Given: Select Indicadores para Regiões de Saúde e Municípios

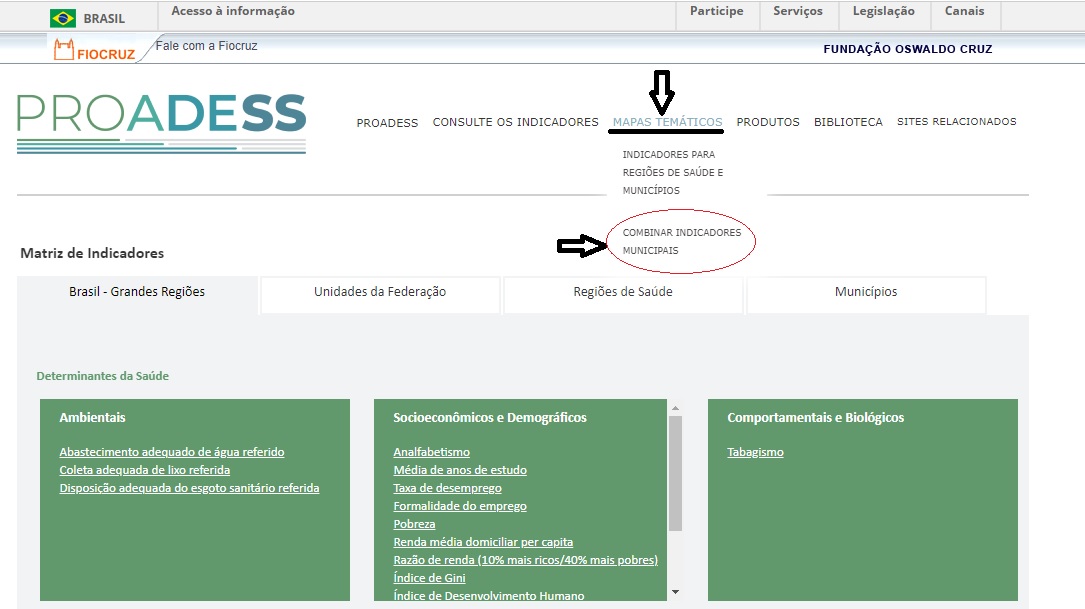Looking at the screenshot, I should [x=673, y=172].
